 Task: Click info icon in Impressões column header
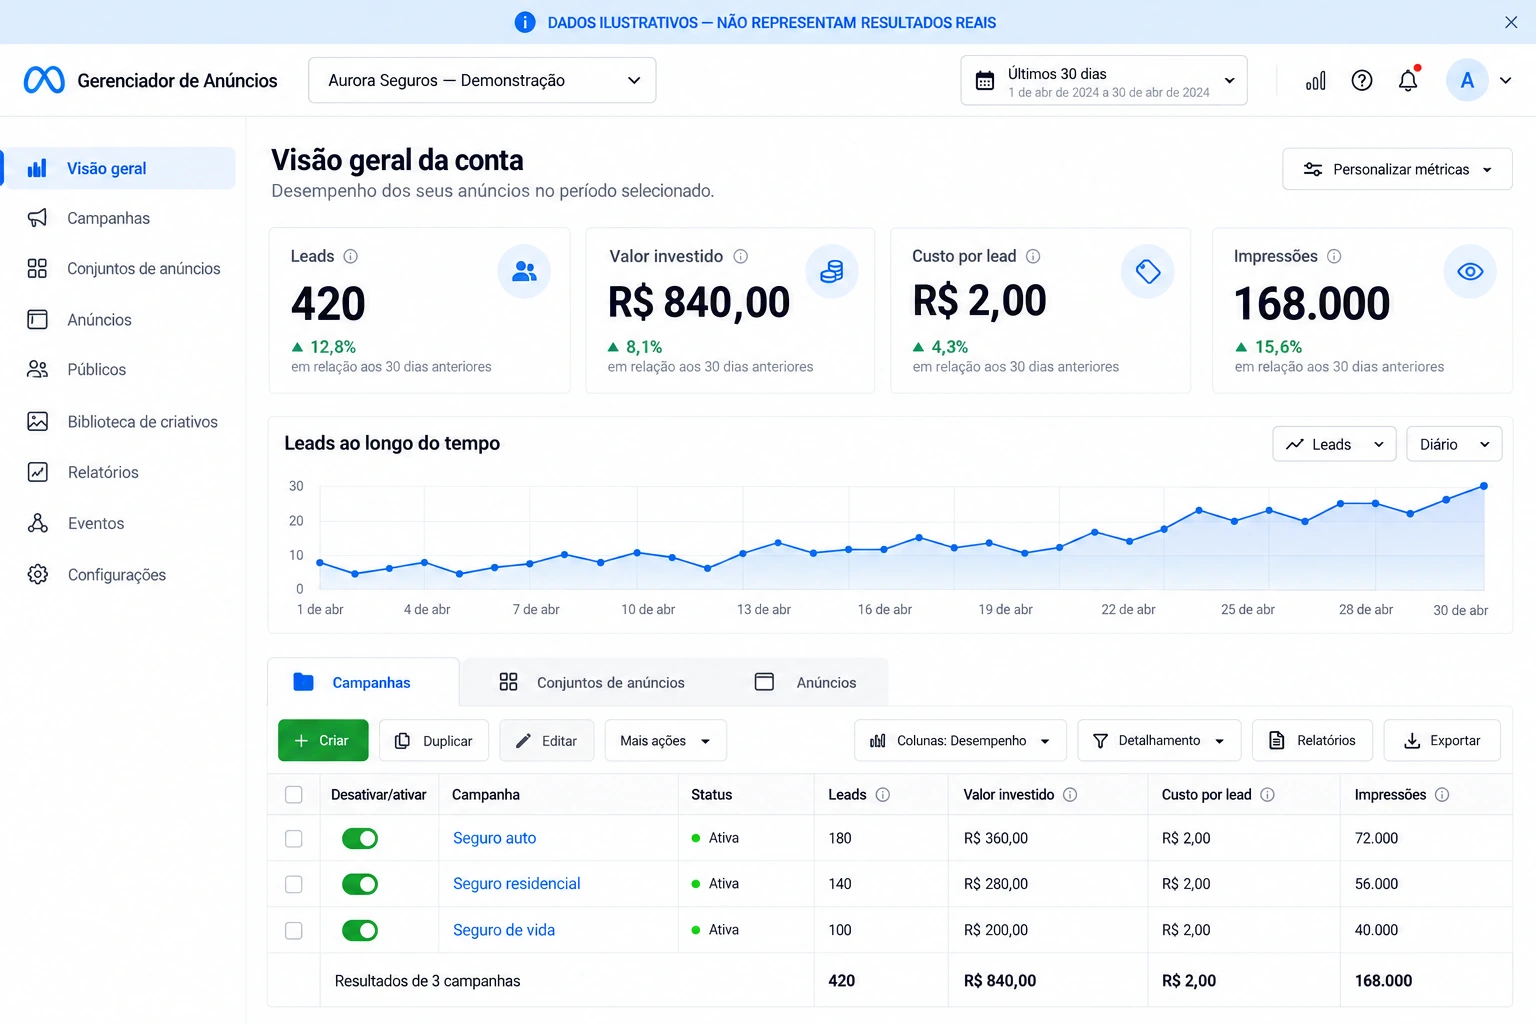click(x=1442, y=795)
